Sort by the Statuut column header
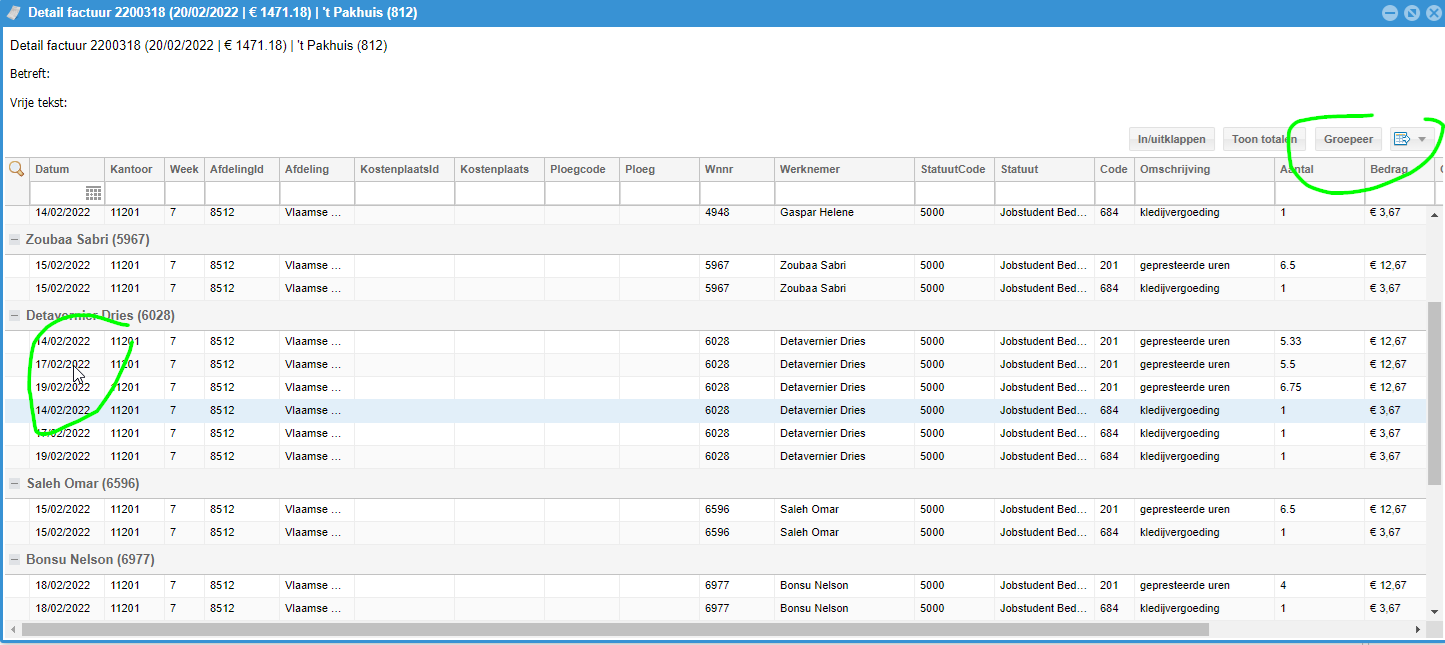Image resolution: width=1445 pixels, height=645 pixels. 1044,169
